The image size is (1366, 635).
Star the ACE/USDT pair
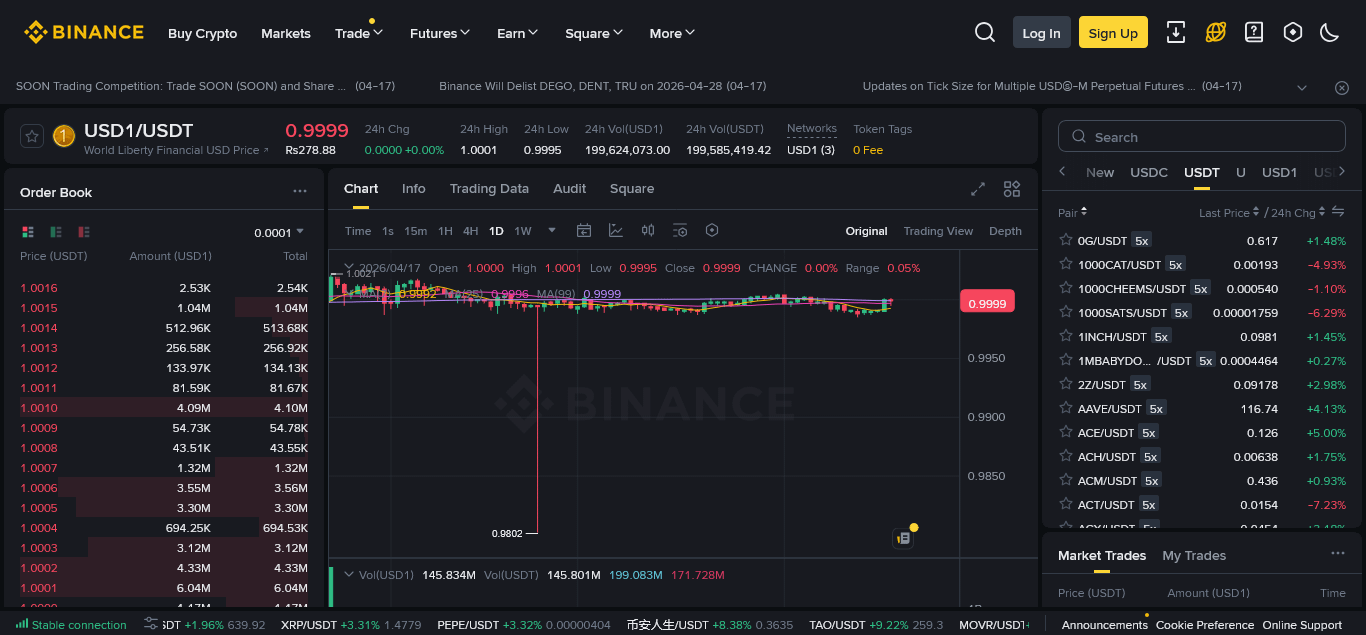pos(1066,432)
